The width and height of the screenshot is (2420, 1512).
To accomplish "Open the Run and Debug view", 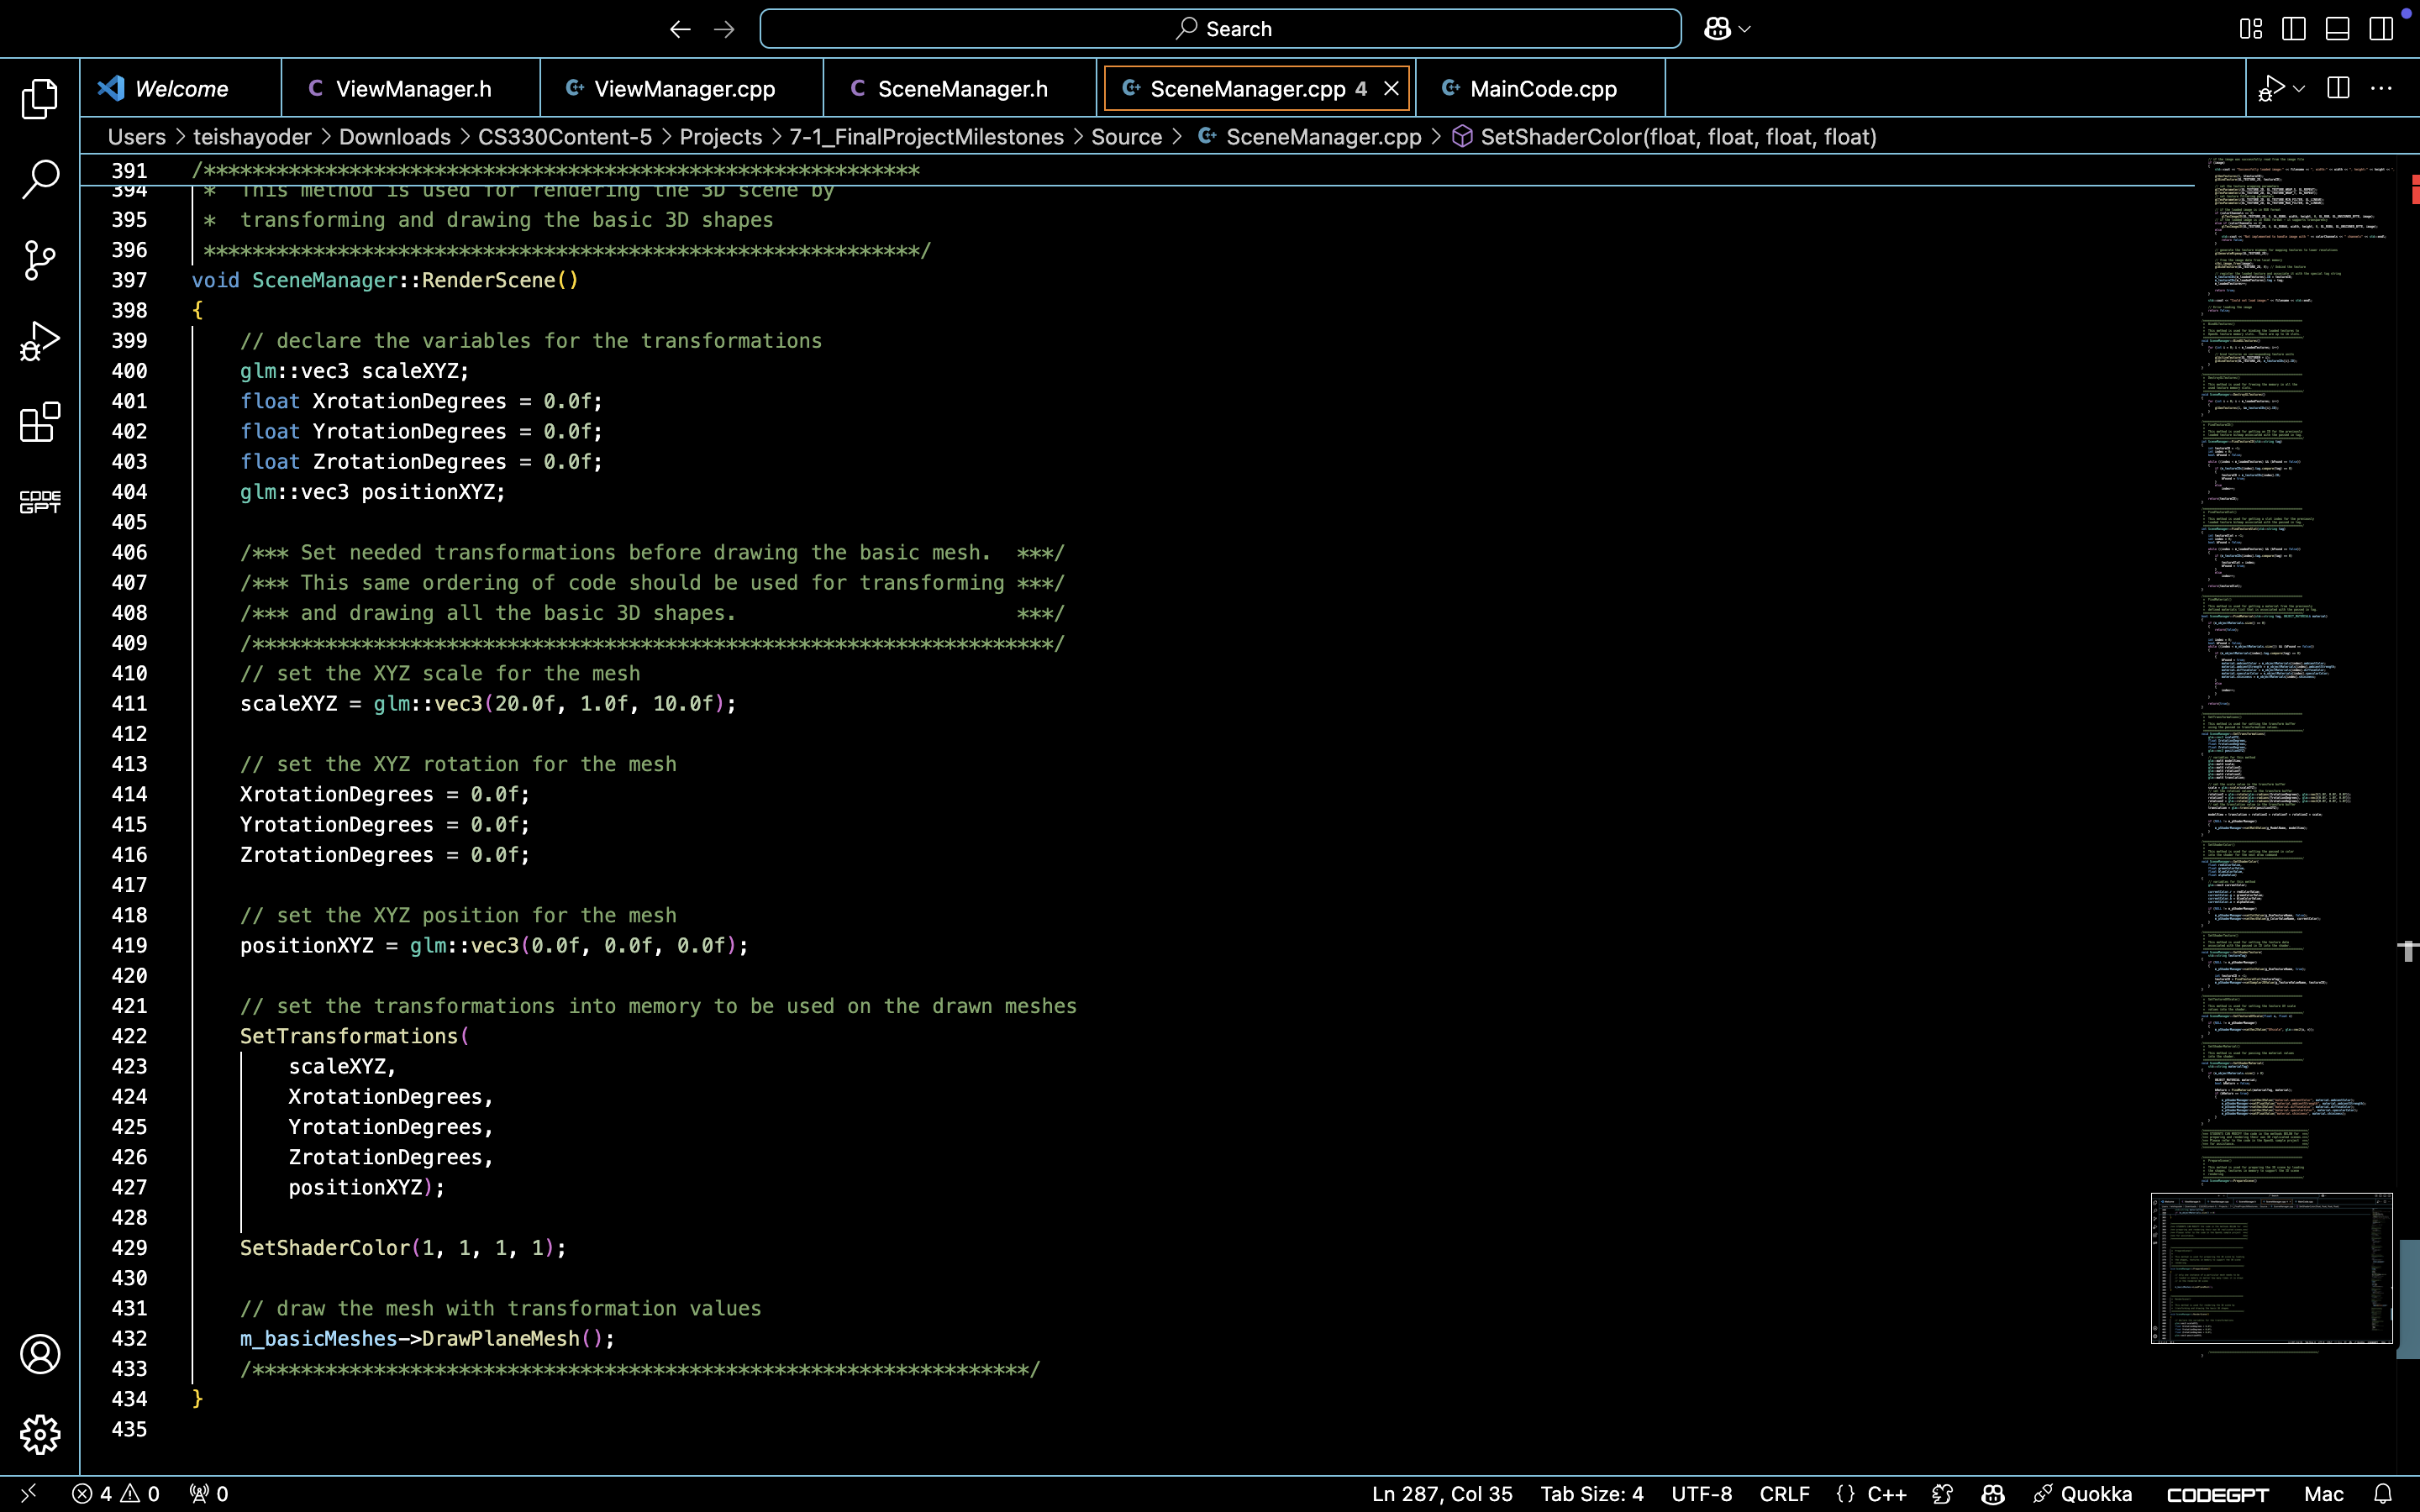I will [40, 341].
